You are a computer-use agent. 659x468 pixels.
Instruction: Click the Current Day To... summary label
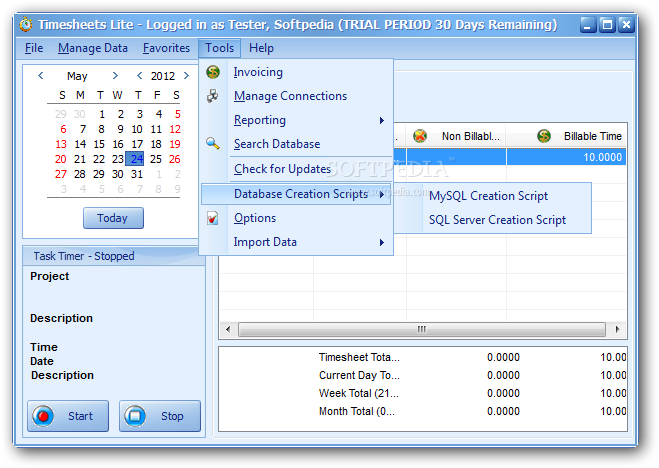coord(359,375)
